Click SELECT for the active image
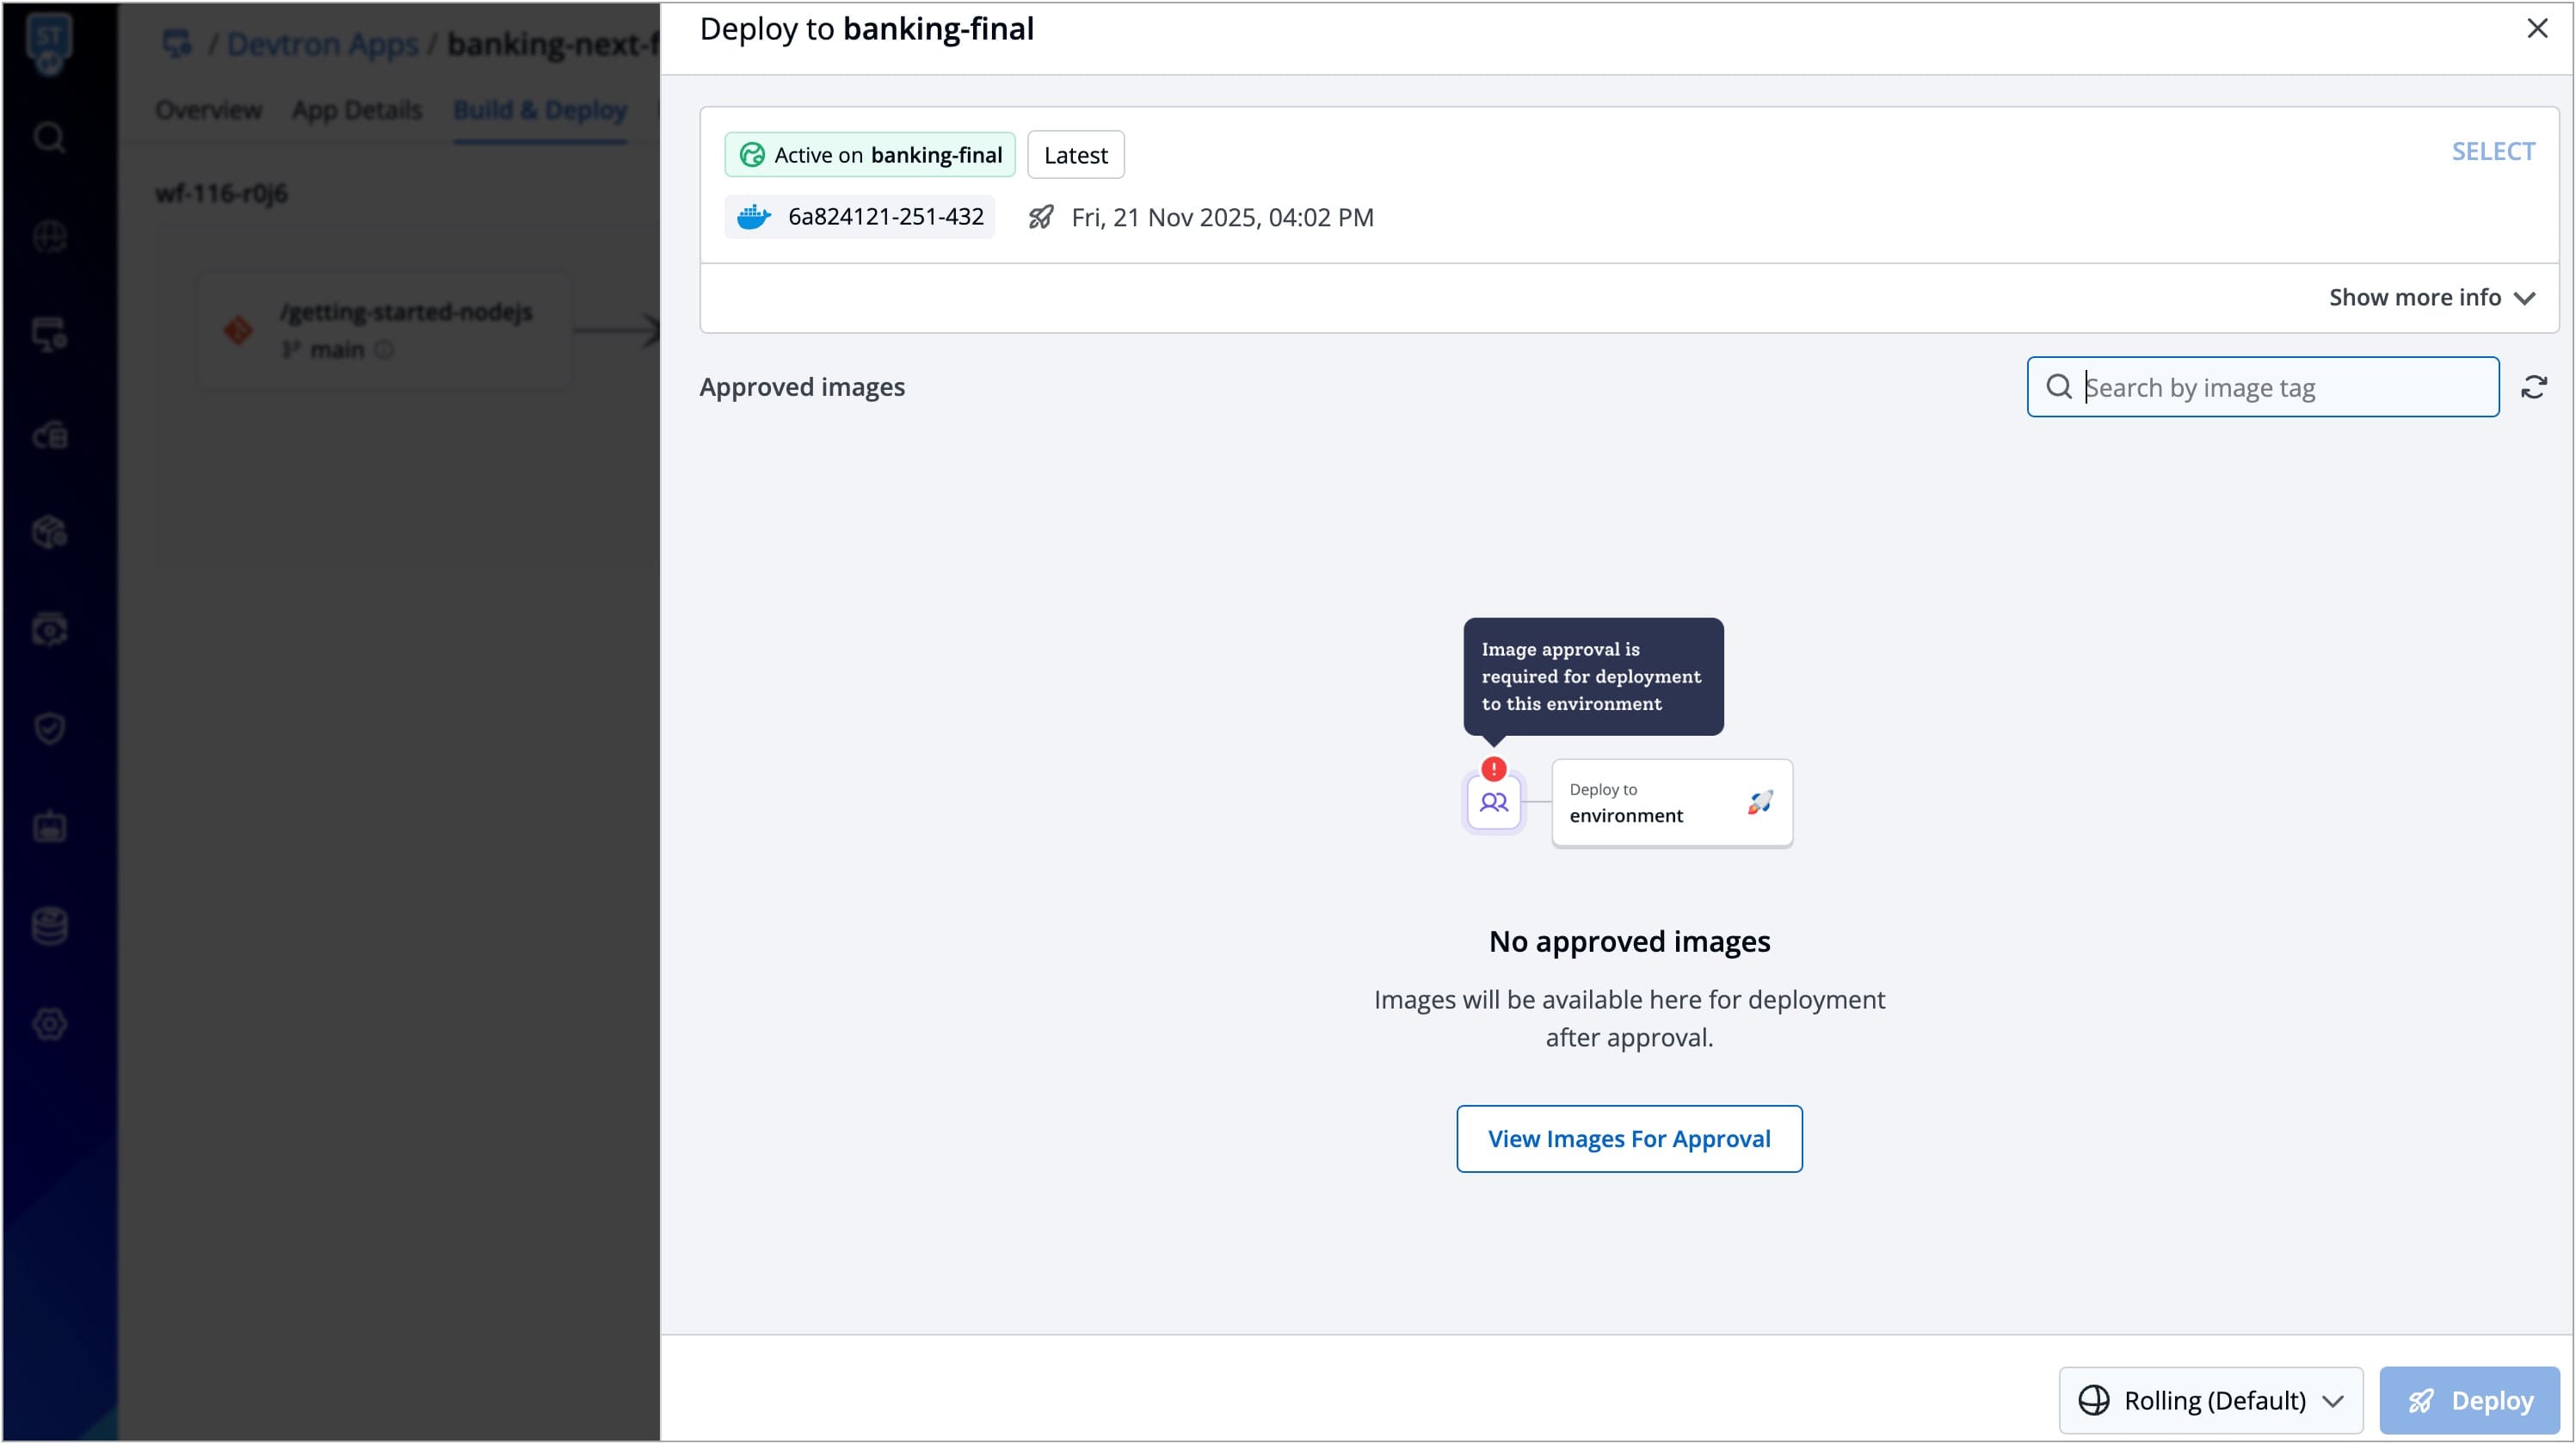The image size is (2576, 1444). [x=2492, y=151]
